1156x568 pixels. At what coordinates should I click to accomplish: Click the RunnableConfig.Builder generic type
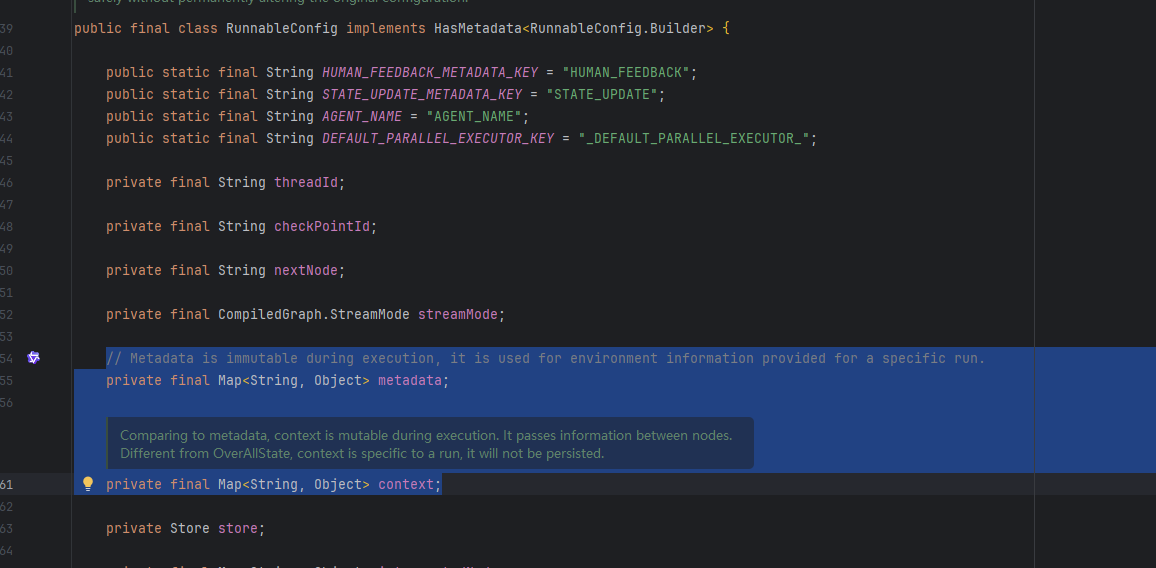618,29
